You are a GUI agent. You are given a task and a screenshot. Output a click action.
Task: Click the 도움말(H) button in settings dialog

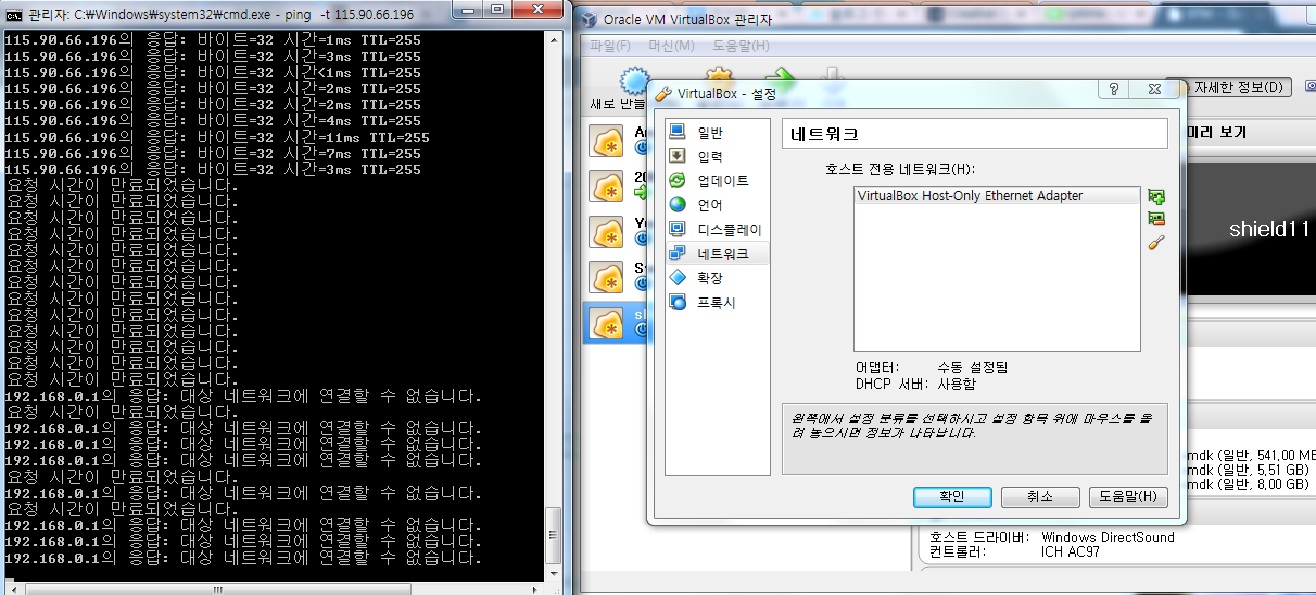click(1127, 497)
